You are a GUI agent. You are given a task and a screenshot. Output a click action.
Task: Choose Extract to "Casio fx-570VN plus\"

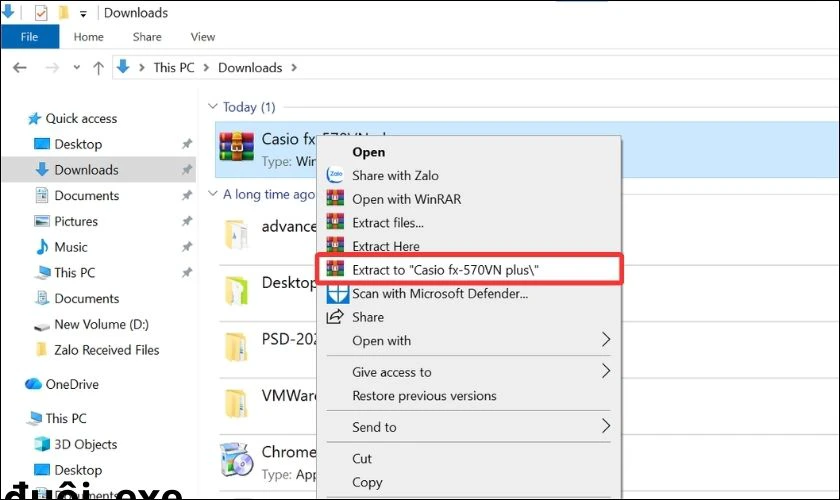coord(469,270)
